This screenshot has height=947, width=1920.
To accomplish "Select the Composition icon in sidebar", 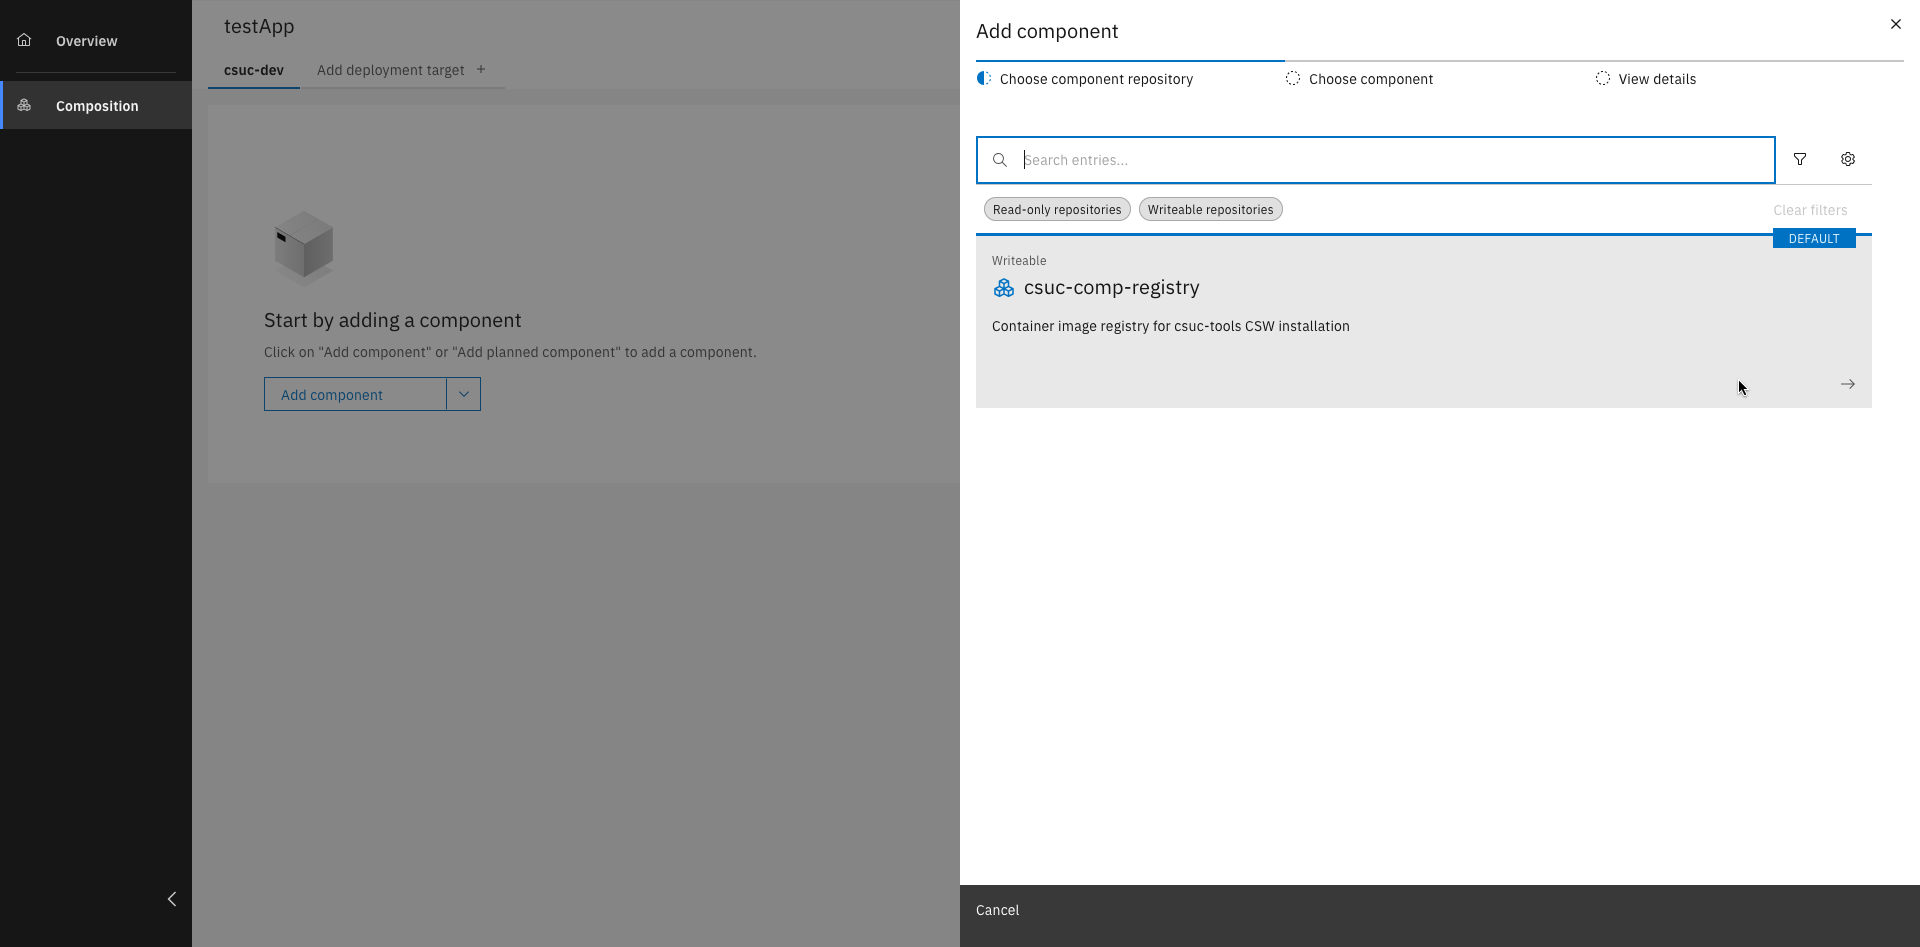I will click(x=25, y=105).
